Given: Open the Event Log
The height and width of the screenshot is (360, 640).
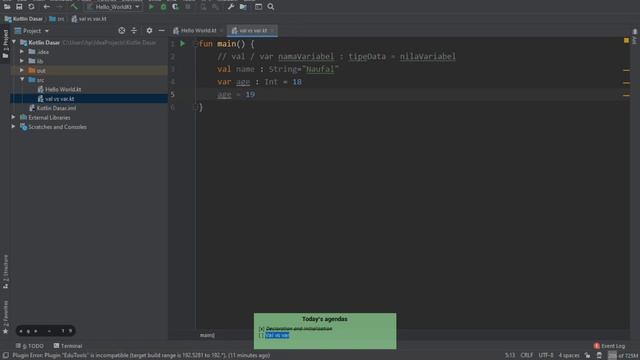Looking at the screenshot, I should [609, 346].
